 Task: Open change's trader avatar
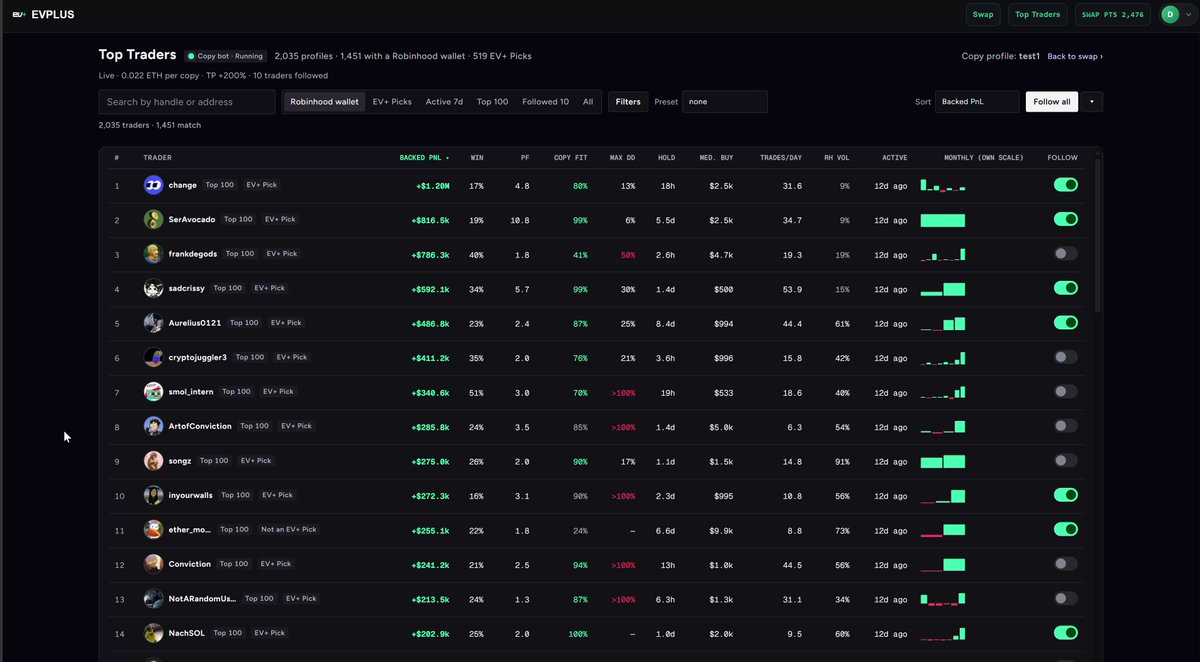tap(153, 185)
